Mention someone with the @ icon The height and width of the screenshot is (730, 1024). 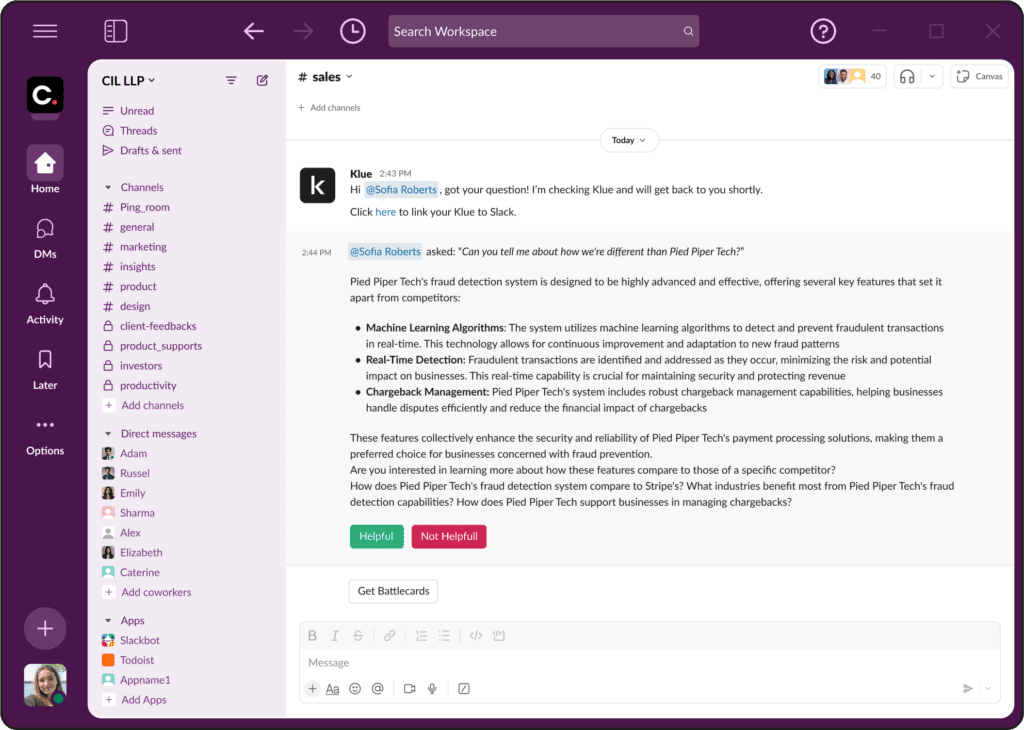click(x=377, y=689)
